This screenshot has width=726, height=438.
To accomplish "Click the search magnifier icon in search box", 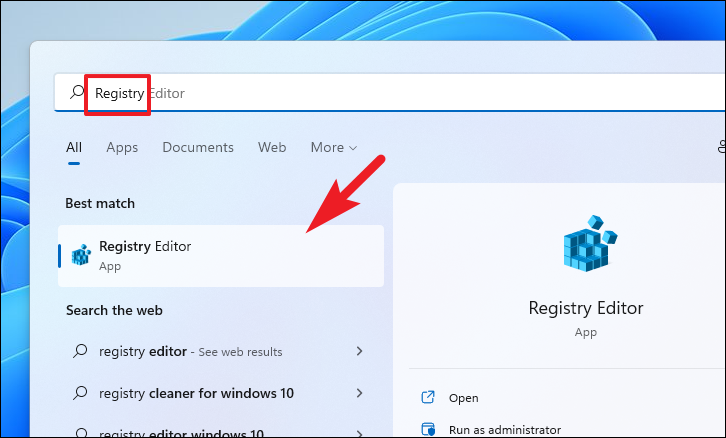I will [77, 92].
